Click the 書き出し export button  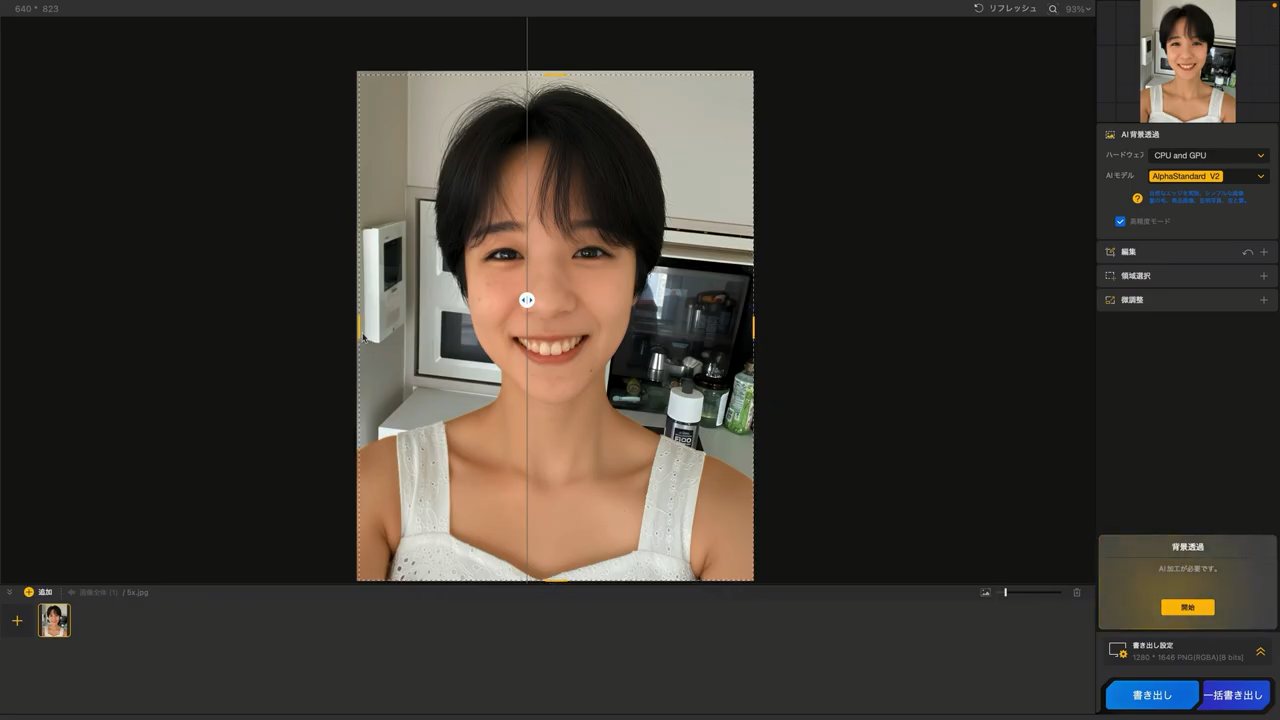coord(1152,695)
